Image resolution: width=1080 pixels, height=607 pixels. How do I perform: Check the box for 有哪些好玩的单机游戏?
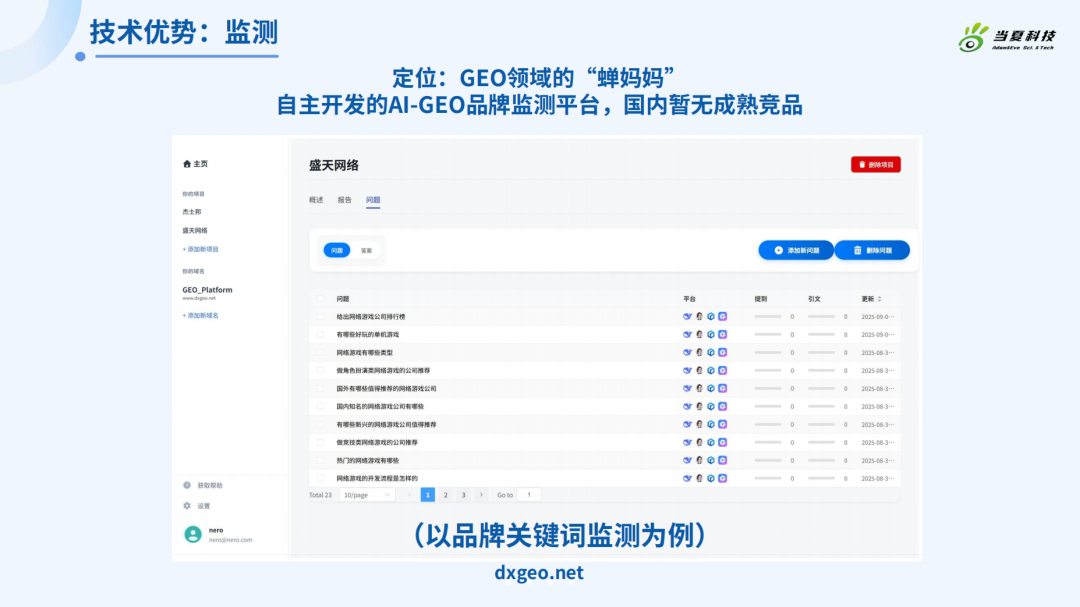320,335
